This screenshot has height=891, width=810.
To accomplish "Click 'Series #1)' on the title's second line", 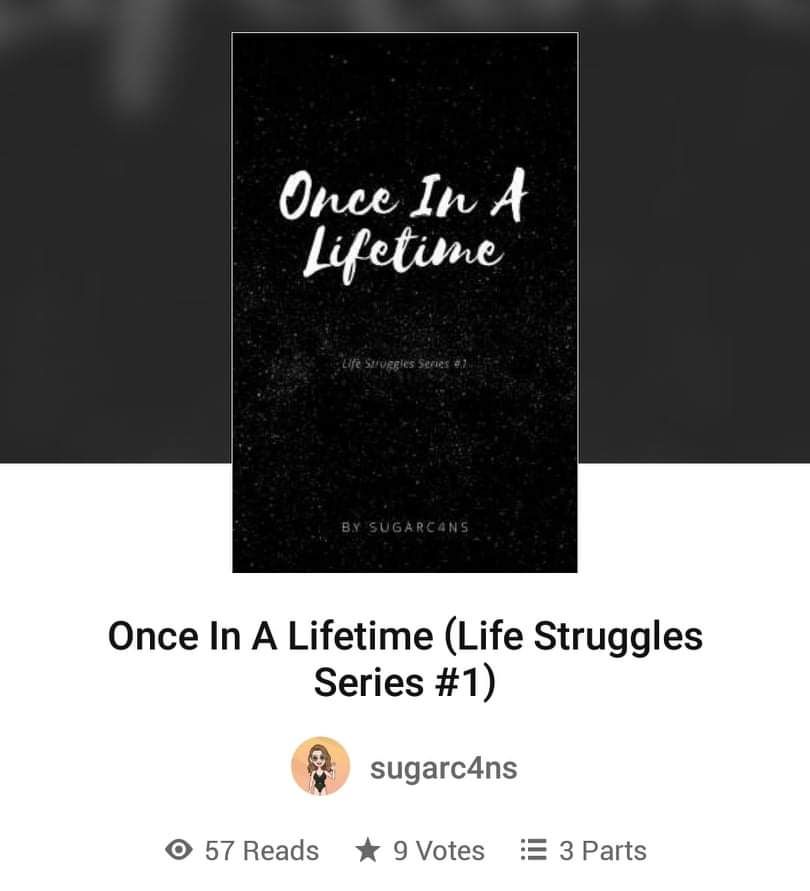I will [x=405, y=682].
